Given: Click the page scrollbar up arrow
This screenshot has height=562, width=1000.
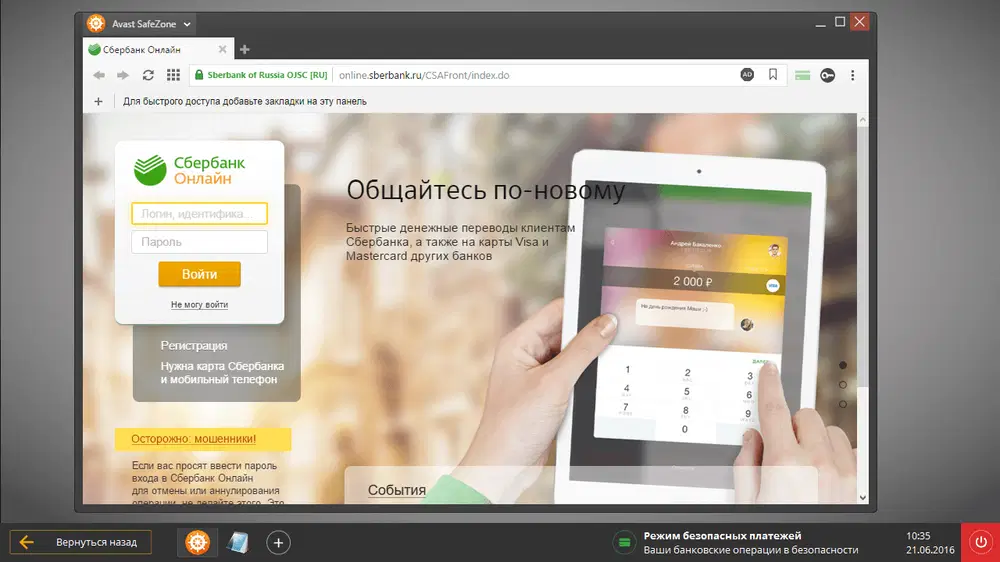Looking at the screenshot, I should 863,120.
